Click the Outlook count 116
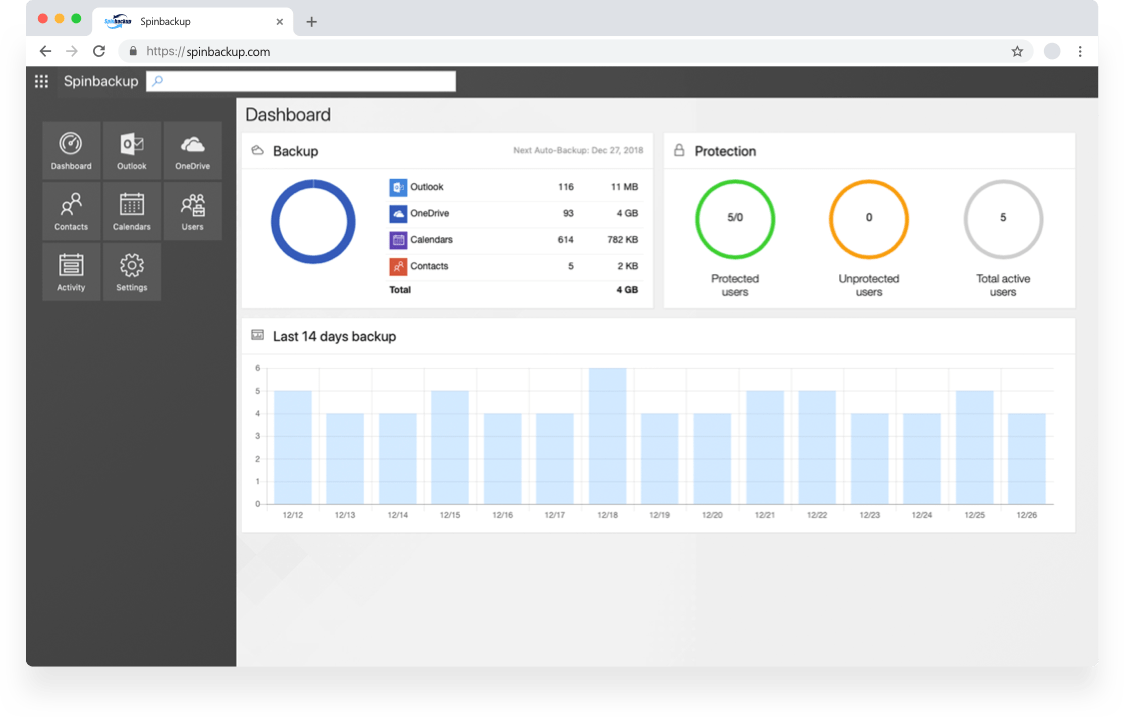This screenshot has height=718, width=1124. tap(566, 187)
